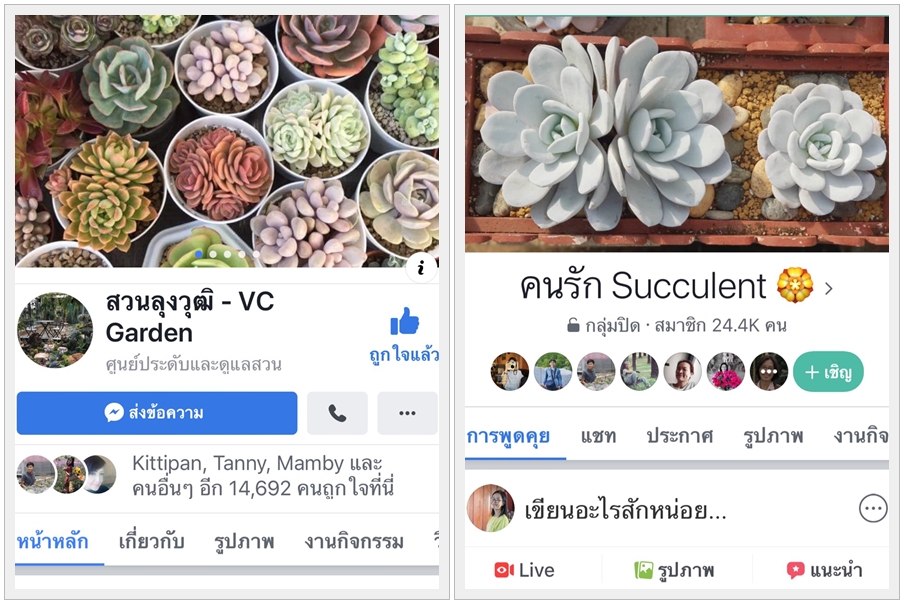Viewport: 904px width, 604px height.
Task: Open circled ellipsis post options
Action: [873, 509]
